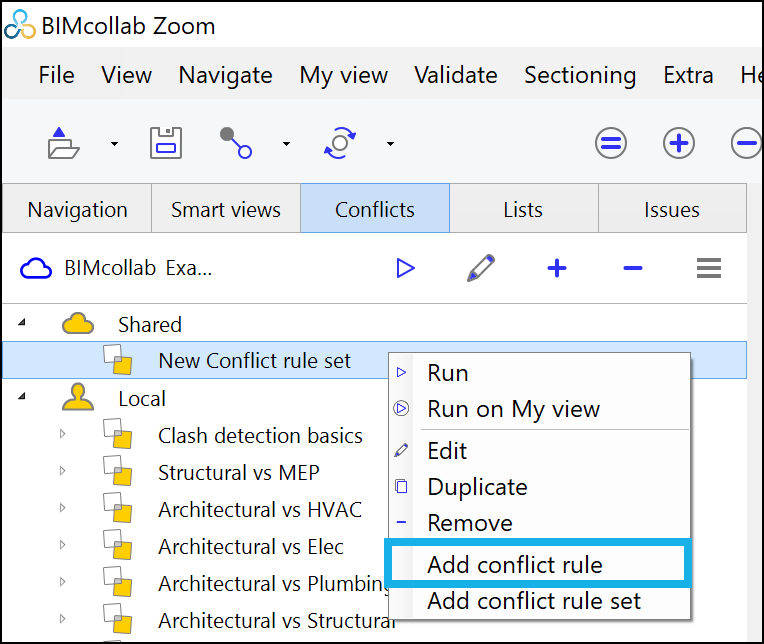
Task: Expand Clash detection basics rule set
Action: click(x=62, y=434)
